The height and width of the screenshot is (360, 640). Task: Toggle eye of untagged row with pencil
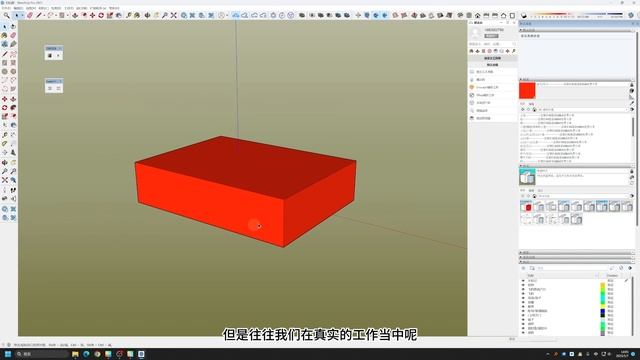click(524, 281)
